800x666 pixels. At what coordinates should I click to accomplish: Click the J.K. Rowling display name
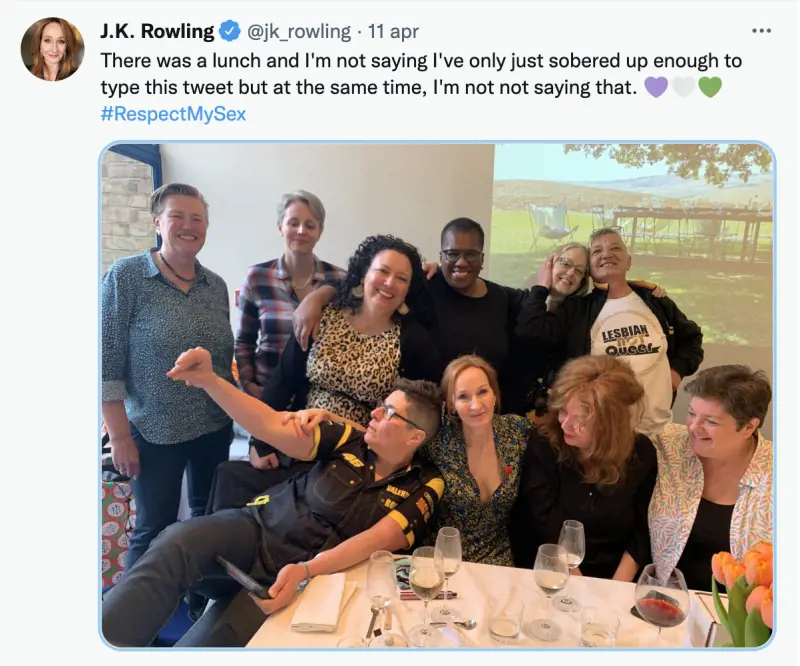pyautogui.click(x=156, y=32)
